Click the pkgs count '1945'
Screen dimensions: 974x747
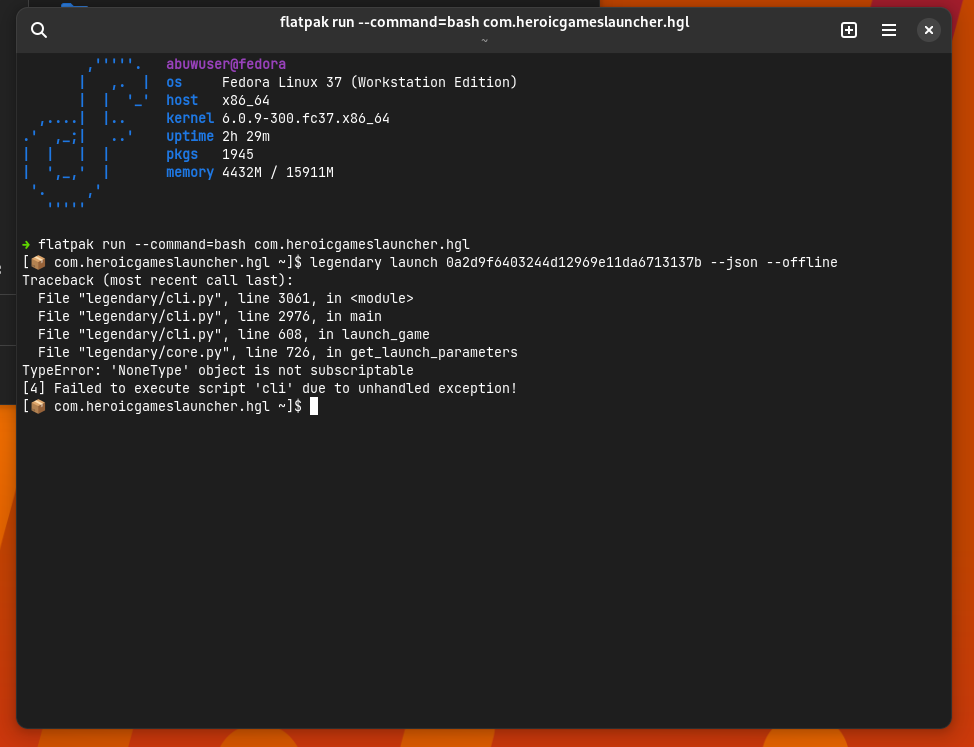click(x=238, y=155)
